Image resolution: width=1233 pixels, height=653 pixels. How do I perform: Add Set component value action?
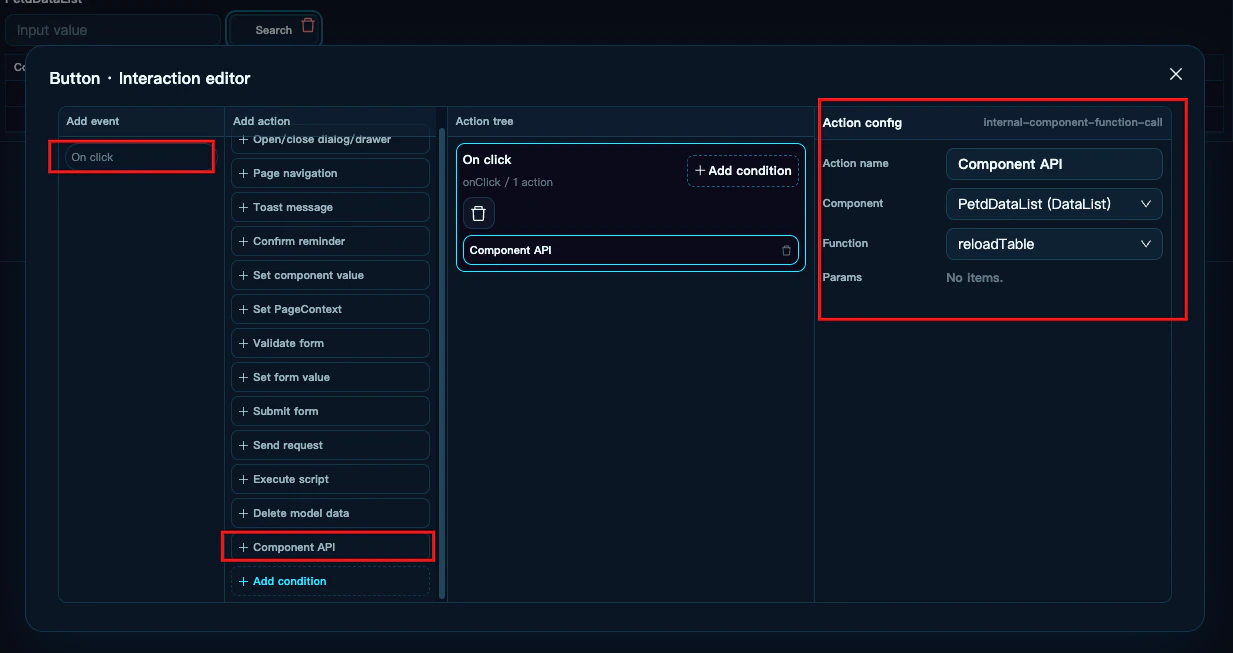[x=330, y=275]
